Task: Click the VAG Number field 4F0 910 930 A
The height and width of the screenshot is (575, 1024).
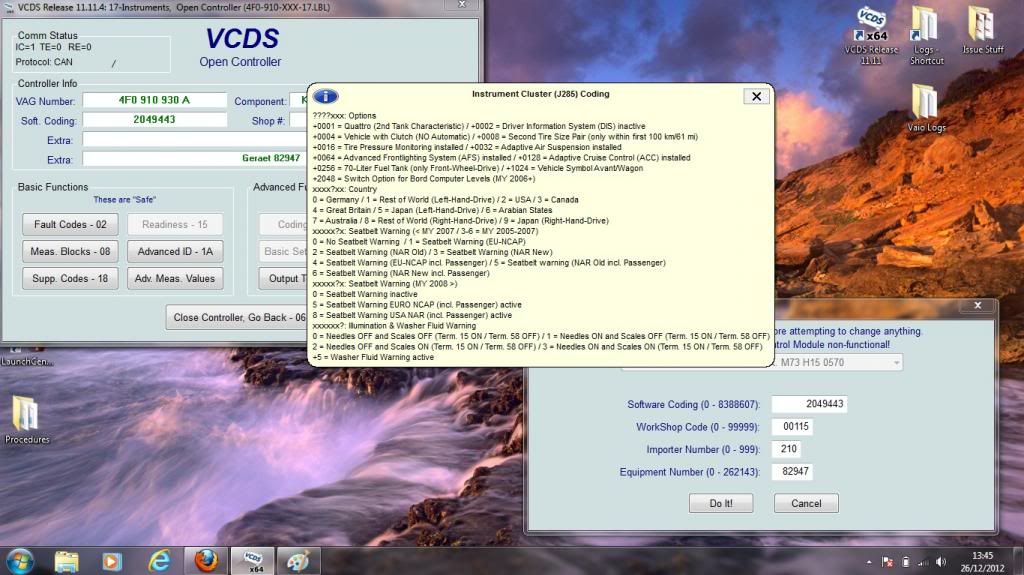Action: coord(154,100)
